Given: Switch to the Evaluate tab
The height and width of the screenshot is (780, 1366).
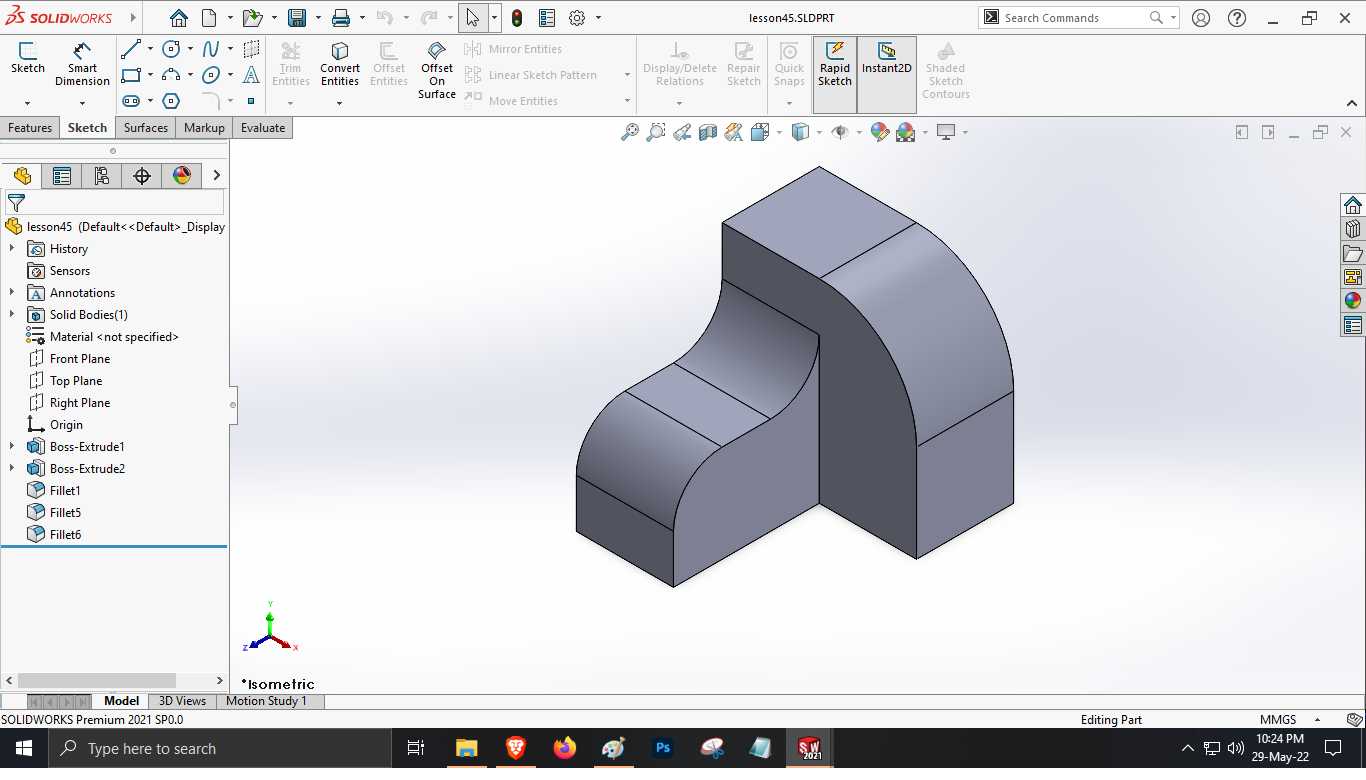Looking at the screenshot, I should [x=263, y=128].
